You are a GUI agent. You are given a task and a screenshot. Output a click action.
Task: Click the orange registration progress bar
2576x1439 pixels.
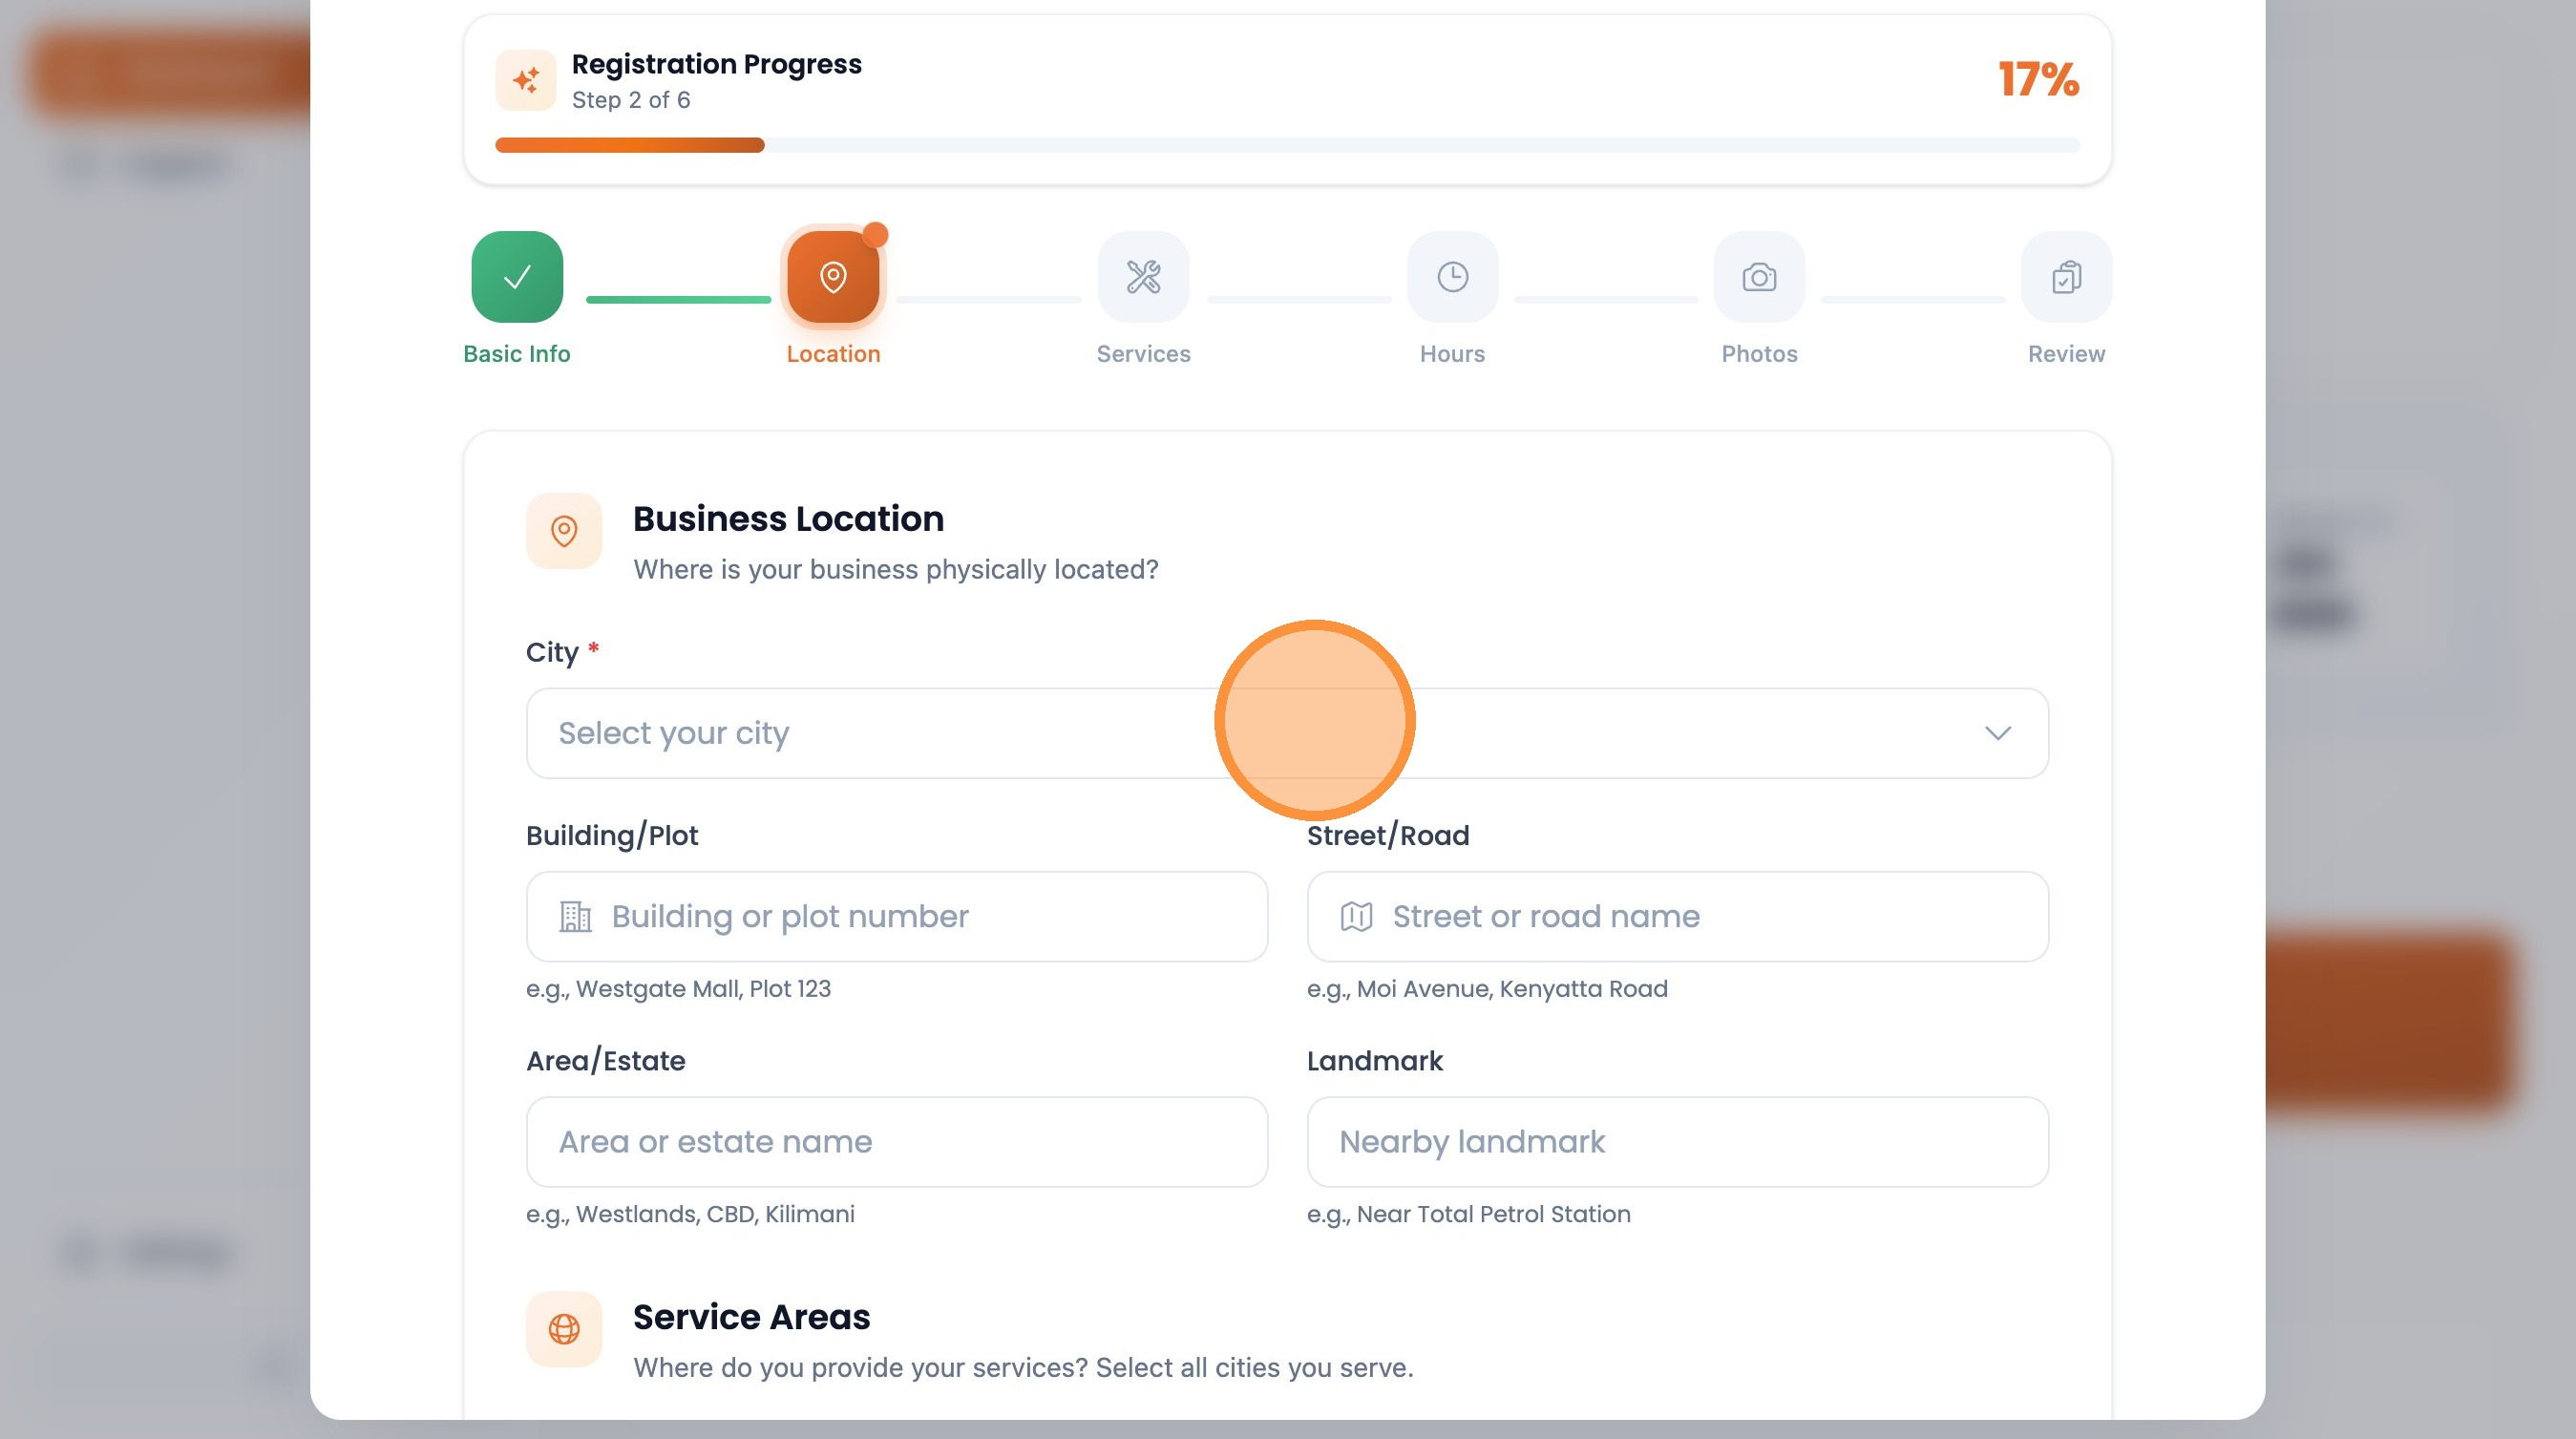tap(630, 145)
